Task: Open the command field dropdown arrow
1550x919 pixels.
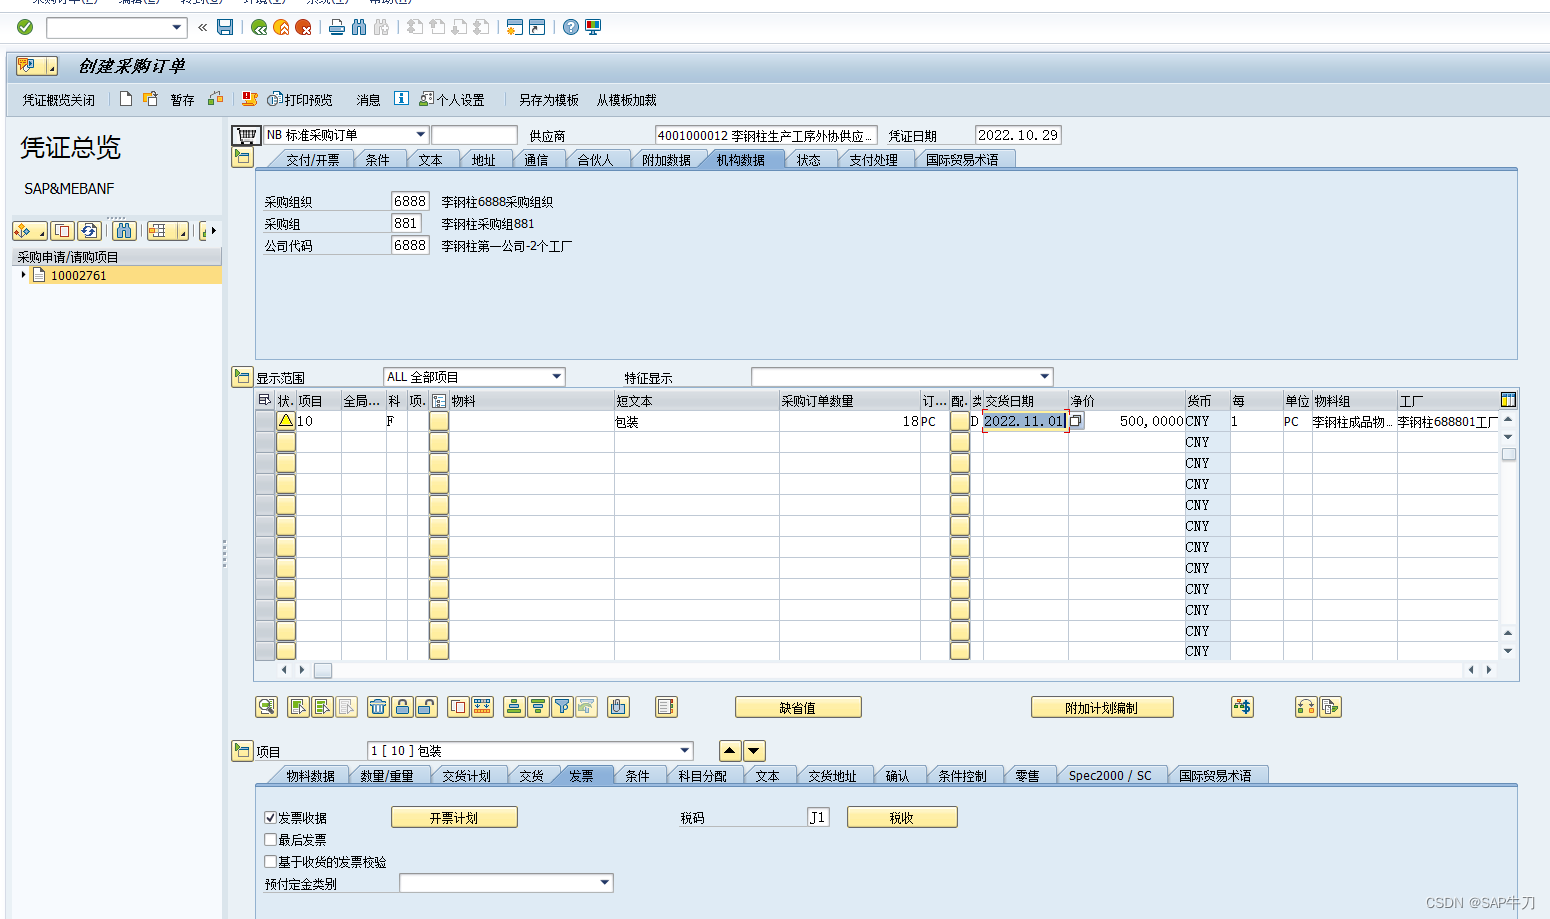Action: (177, 27)
